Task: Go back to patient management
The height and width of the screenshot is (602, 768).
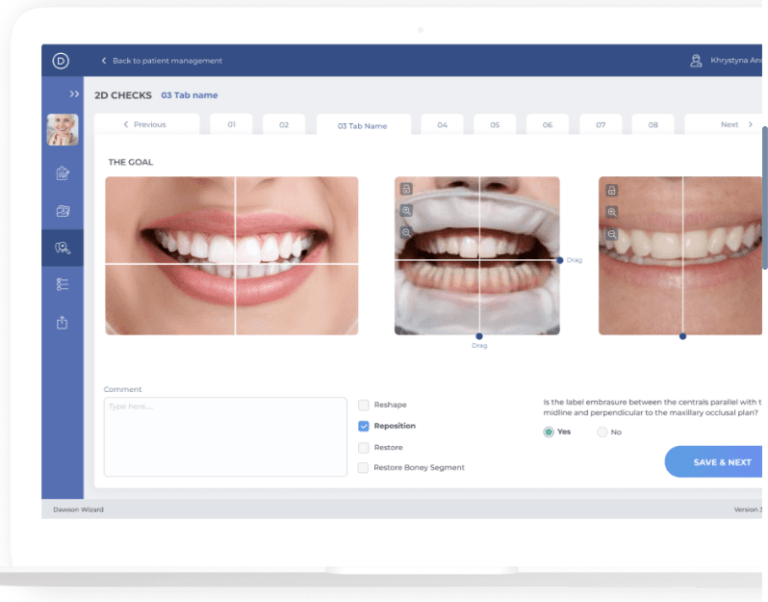Action: point(161,61)
